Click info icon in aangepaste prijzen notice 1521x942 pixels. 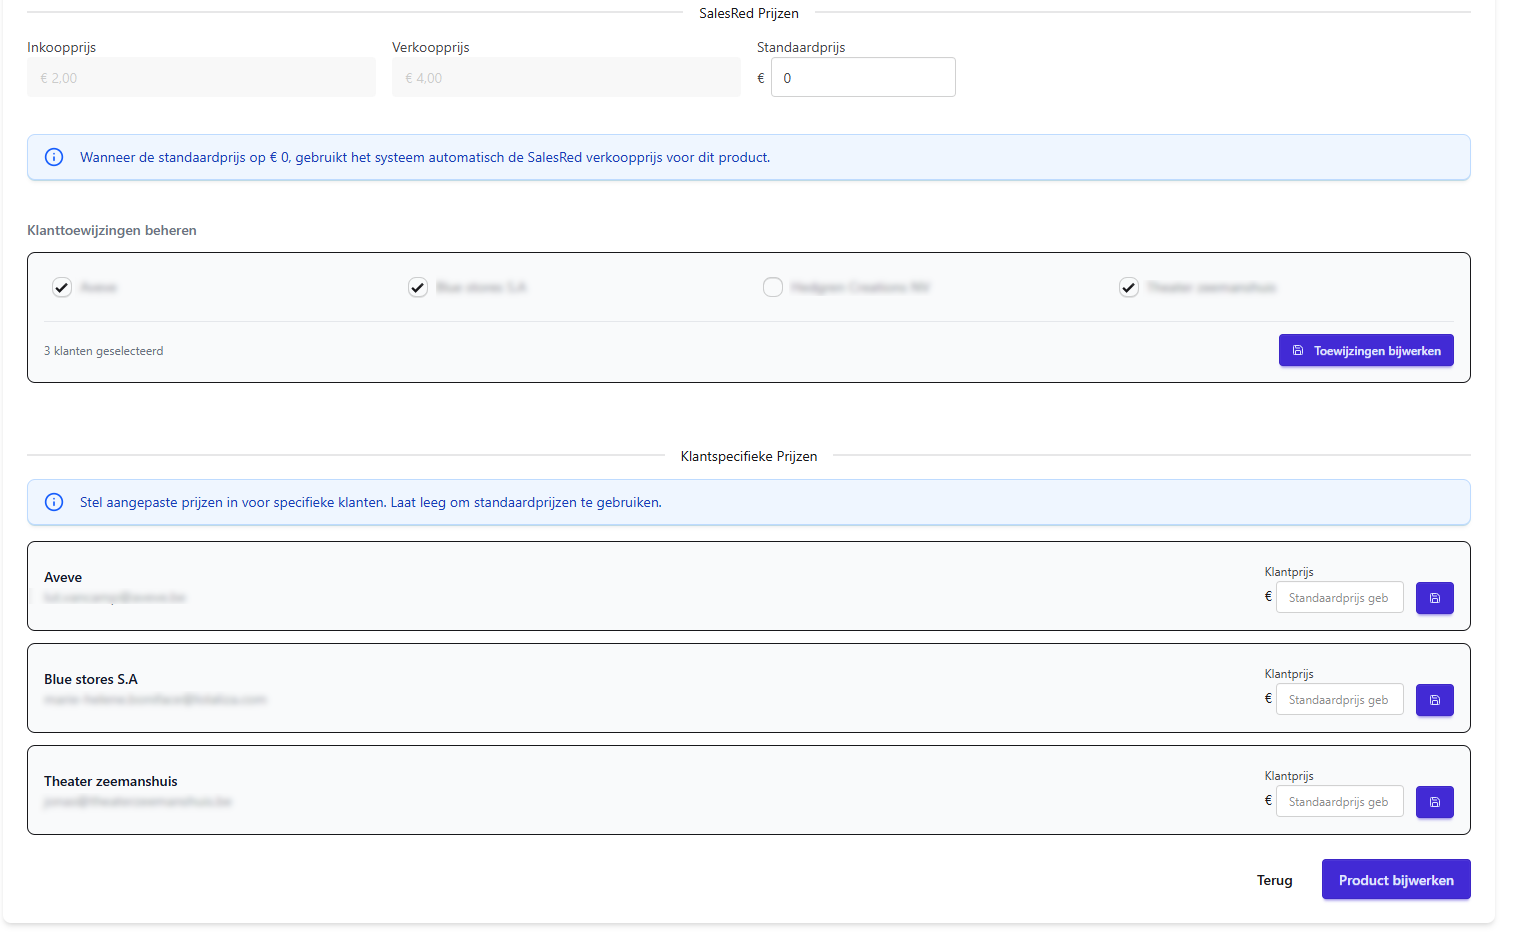55,502
